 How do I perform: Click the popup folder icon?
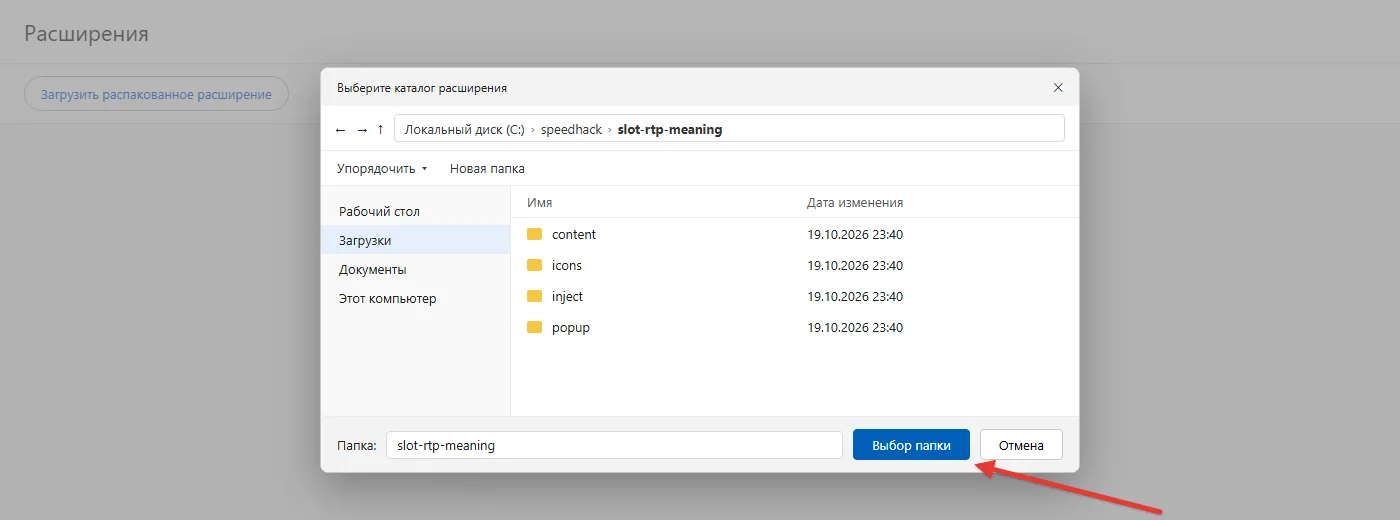pyautogui.click(x=535, y=328)
